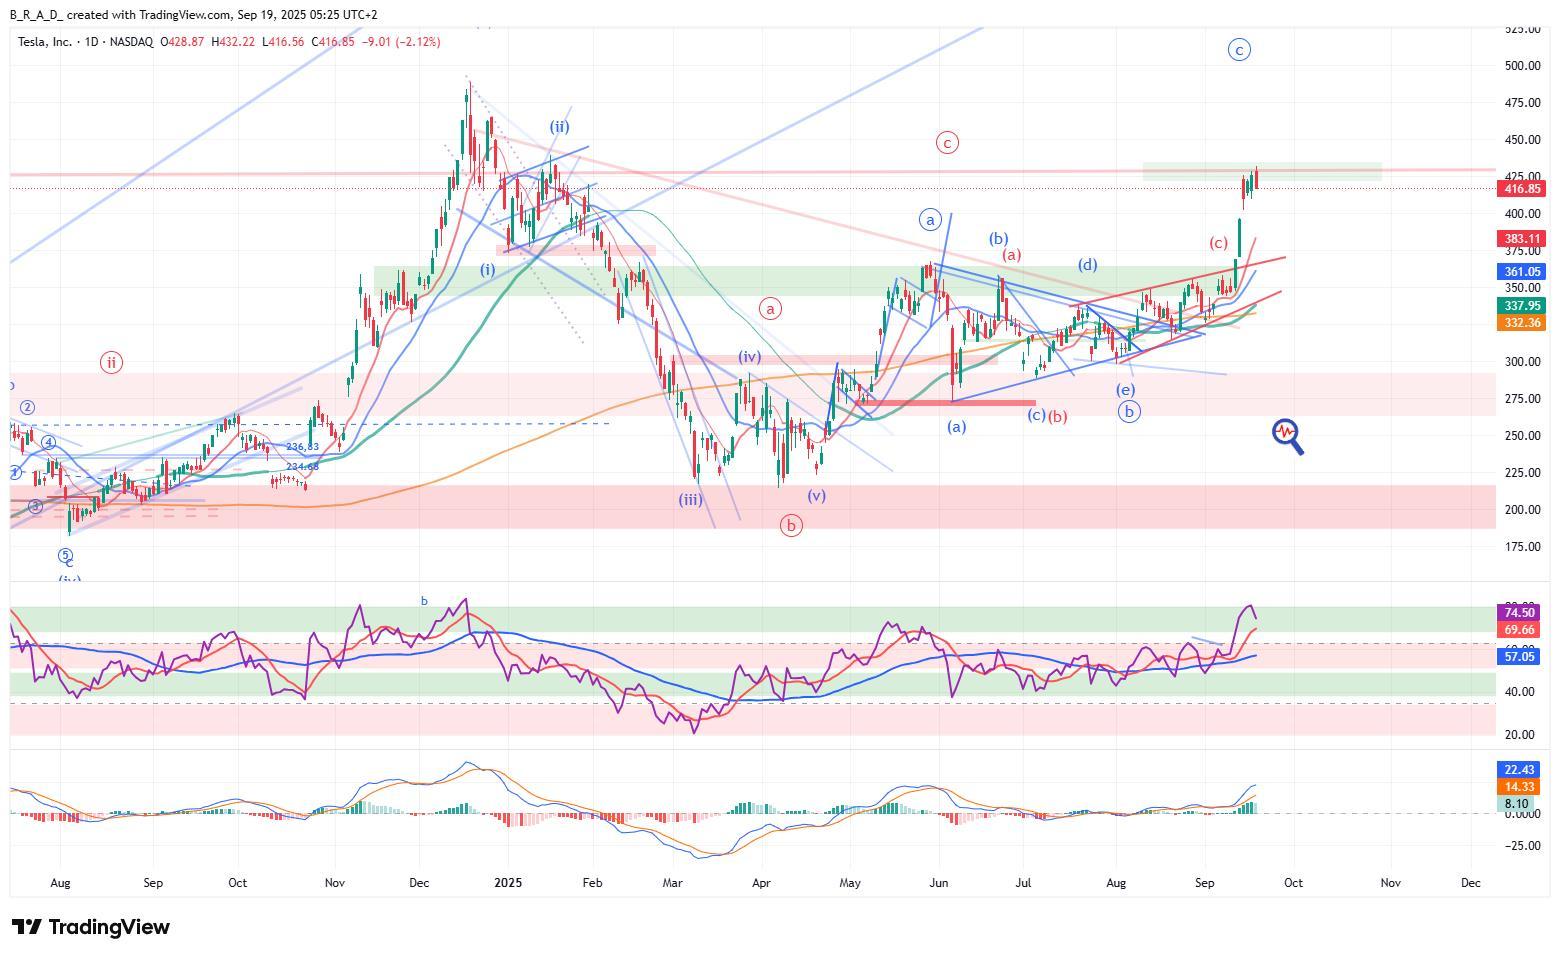Image resolution: width=1560 pixels, height=957 pixels.
Task: Click the 234.68 price level text
Action: (x=302, y=466)
